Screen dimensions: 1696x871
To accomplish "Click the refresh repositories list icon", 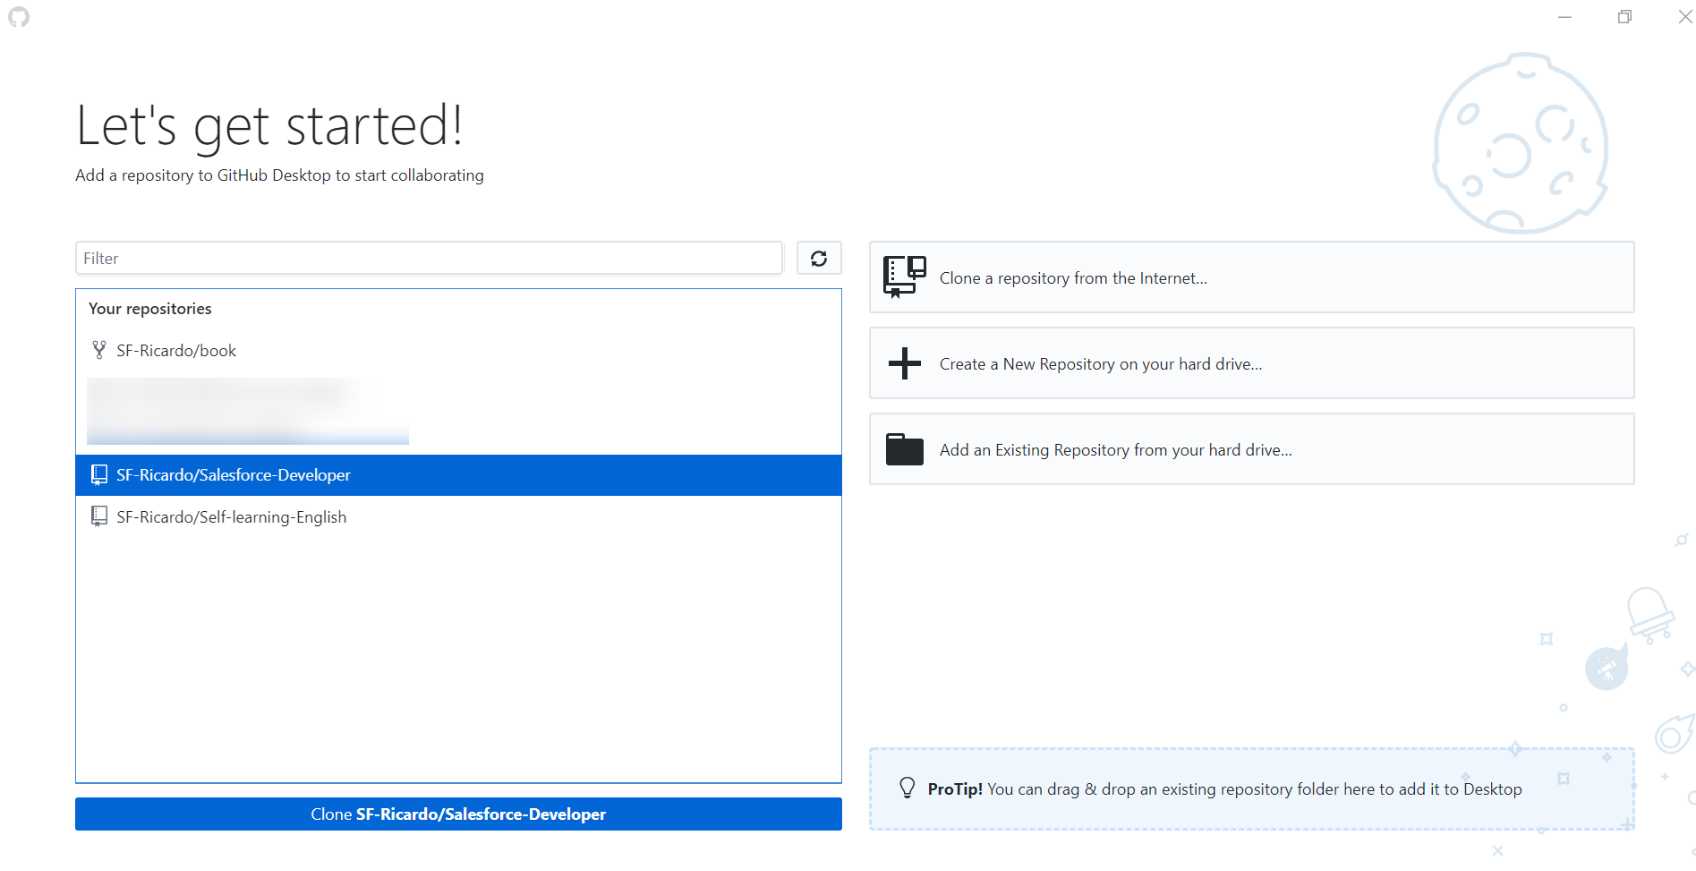I will click(x=818, y=258).
